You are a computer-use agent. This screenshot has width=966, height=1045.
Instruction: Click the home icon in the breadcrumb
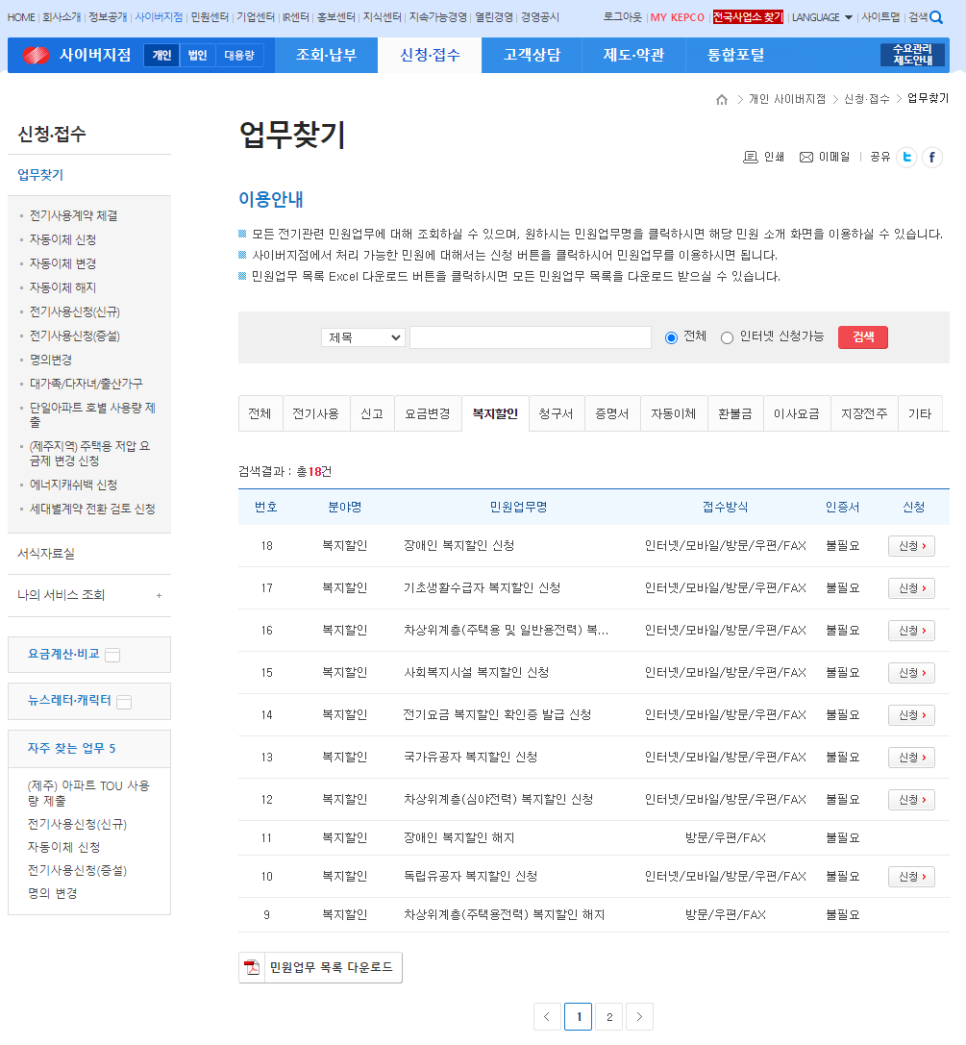pos(721,98)
